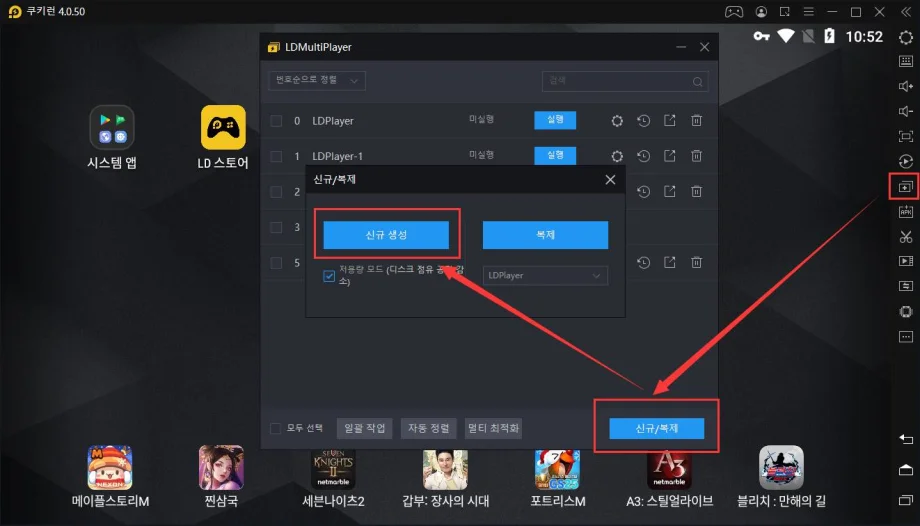
Task: Open keyboard mapping icon in sidebar
Action: point(905,62)
